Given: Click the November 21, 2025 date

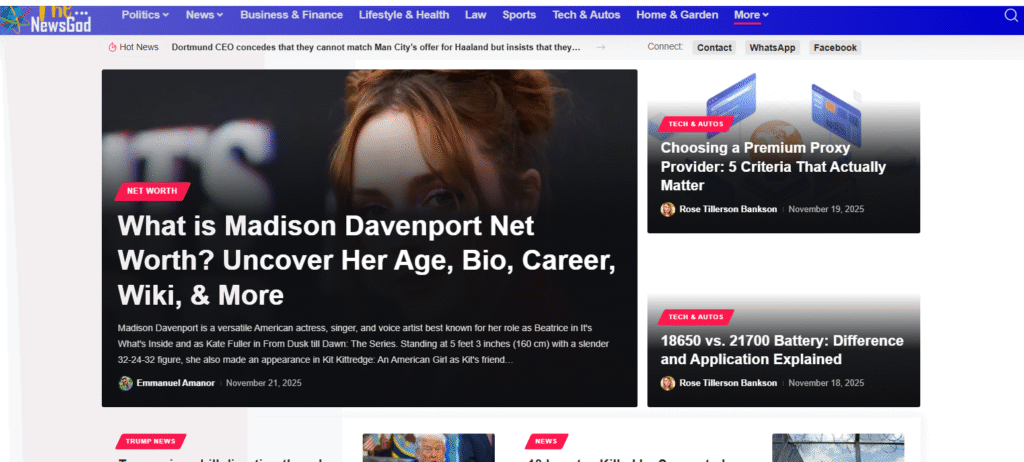Looking at the screenshot, I should point(264,383).
